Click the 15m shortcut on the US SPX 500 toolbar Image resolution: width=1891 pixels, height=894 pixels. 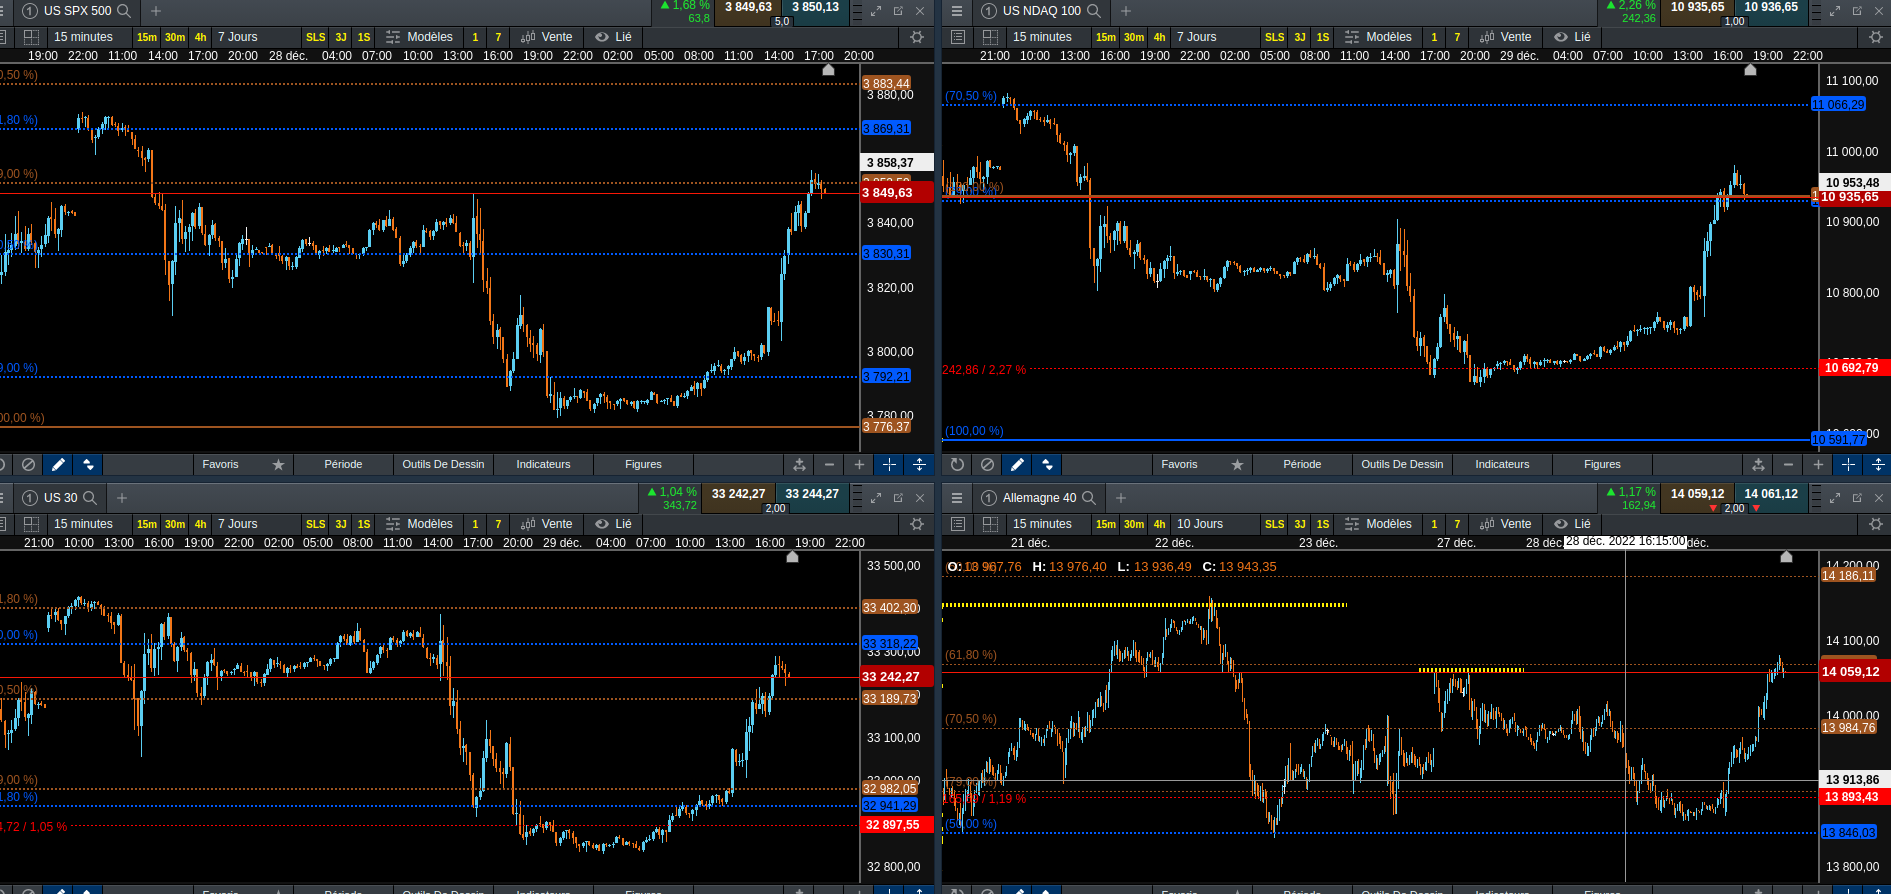pos(147,37)
